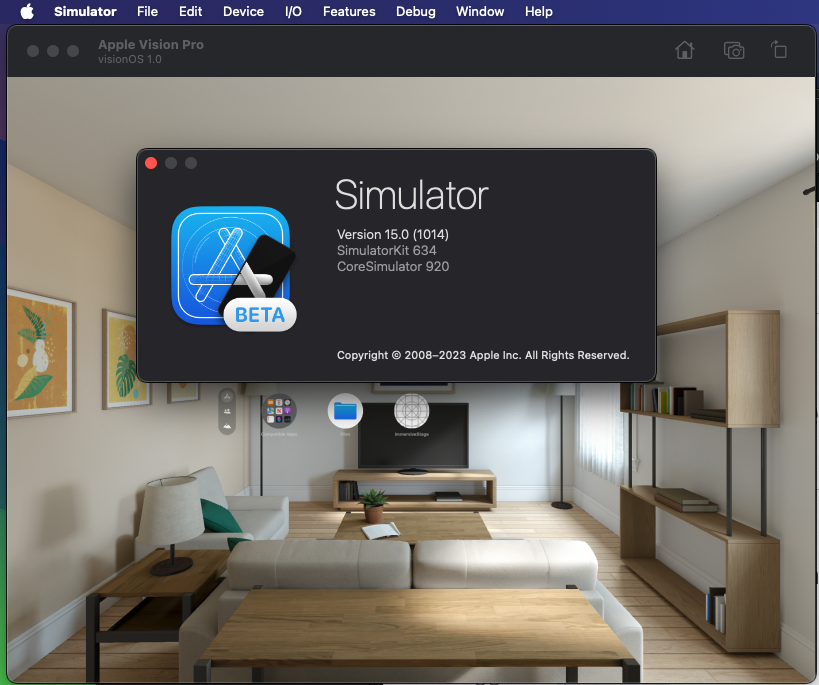Screen dimensions: 819x685
Task: Open the Compatible Apps folder
Action: (279, 411)
